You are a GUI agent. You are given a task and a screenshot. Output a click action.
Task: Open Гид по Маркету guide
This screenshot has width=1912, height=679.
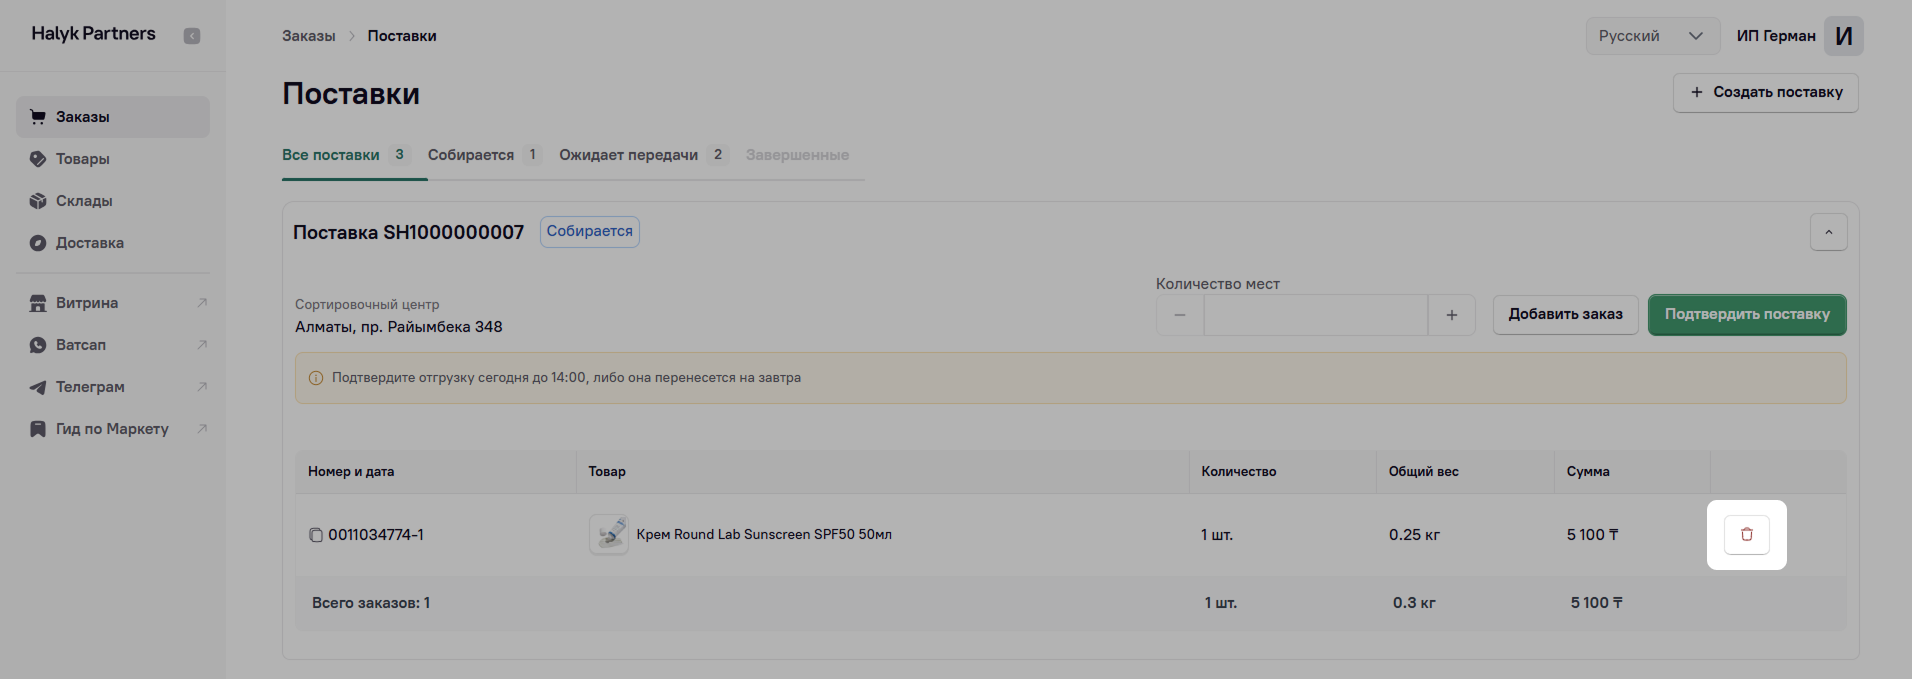[112, 429]
